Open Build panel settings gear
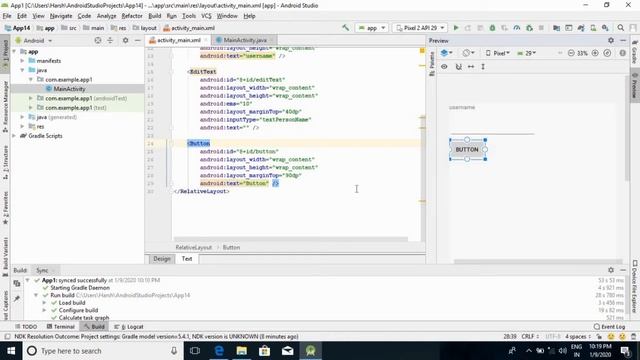Screen dimensions: 640x360 pos(611,270)
